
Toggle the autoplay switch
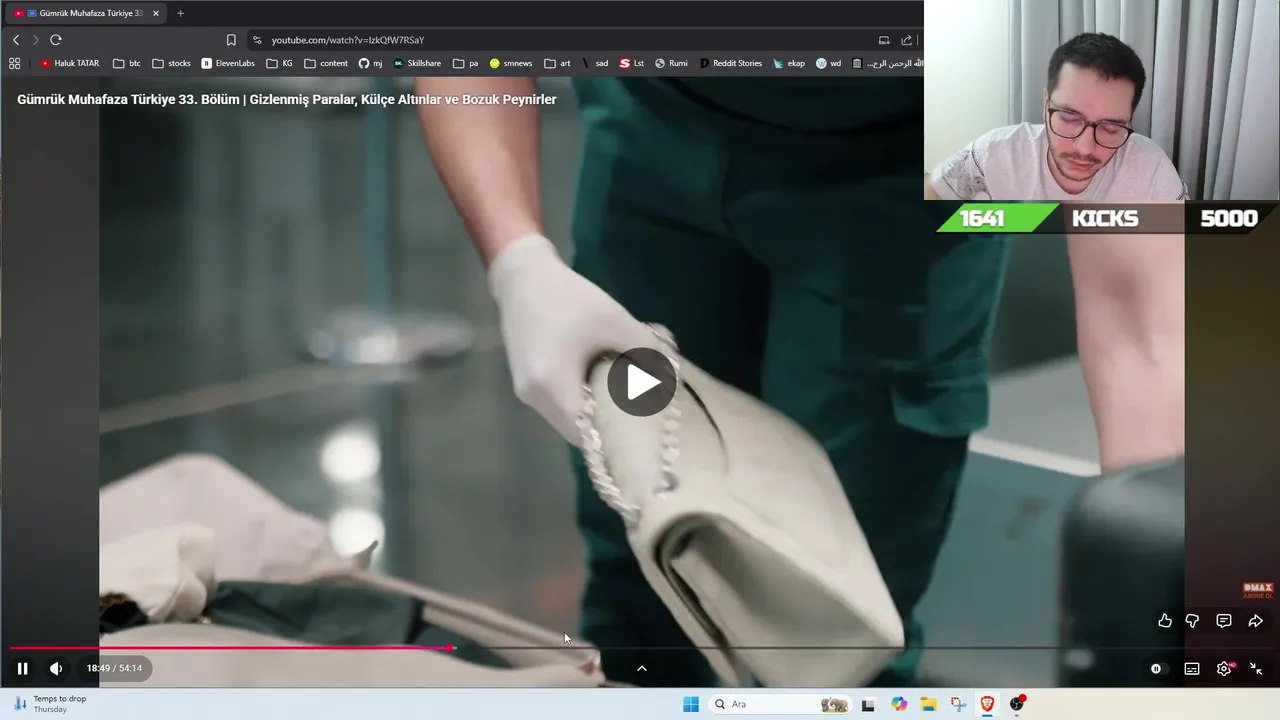pyautogui.click(x=1156, y=669)
